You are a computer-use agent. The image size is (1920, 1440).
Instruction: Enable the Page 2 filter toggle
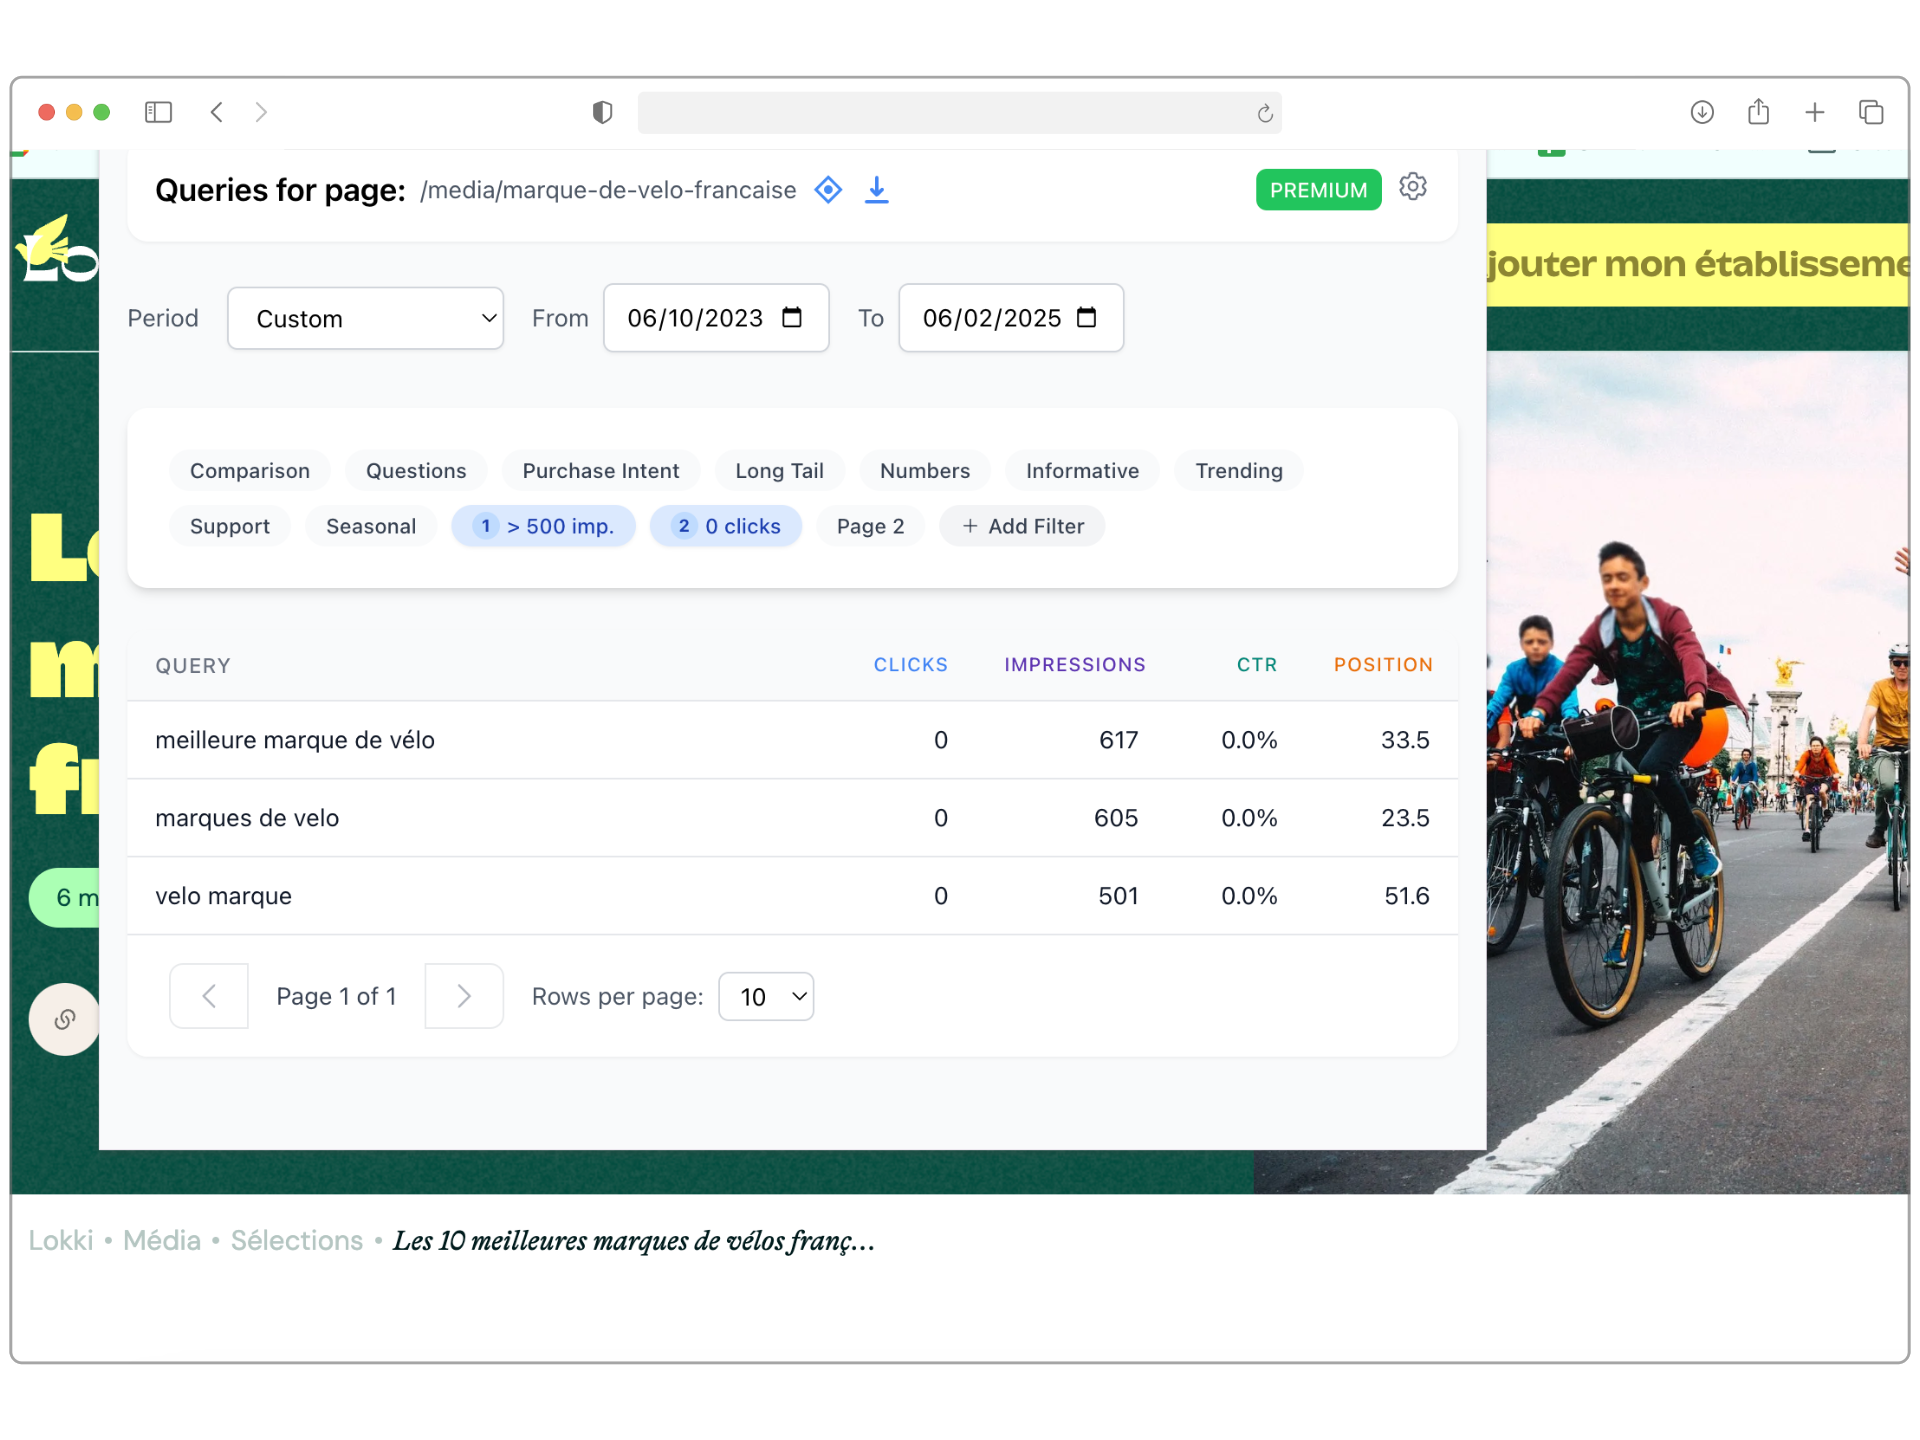[x=871, y=525]
